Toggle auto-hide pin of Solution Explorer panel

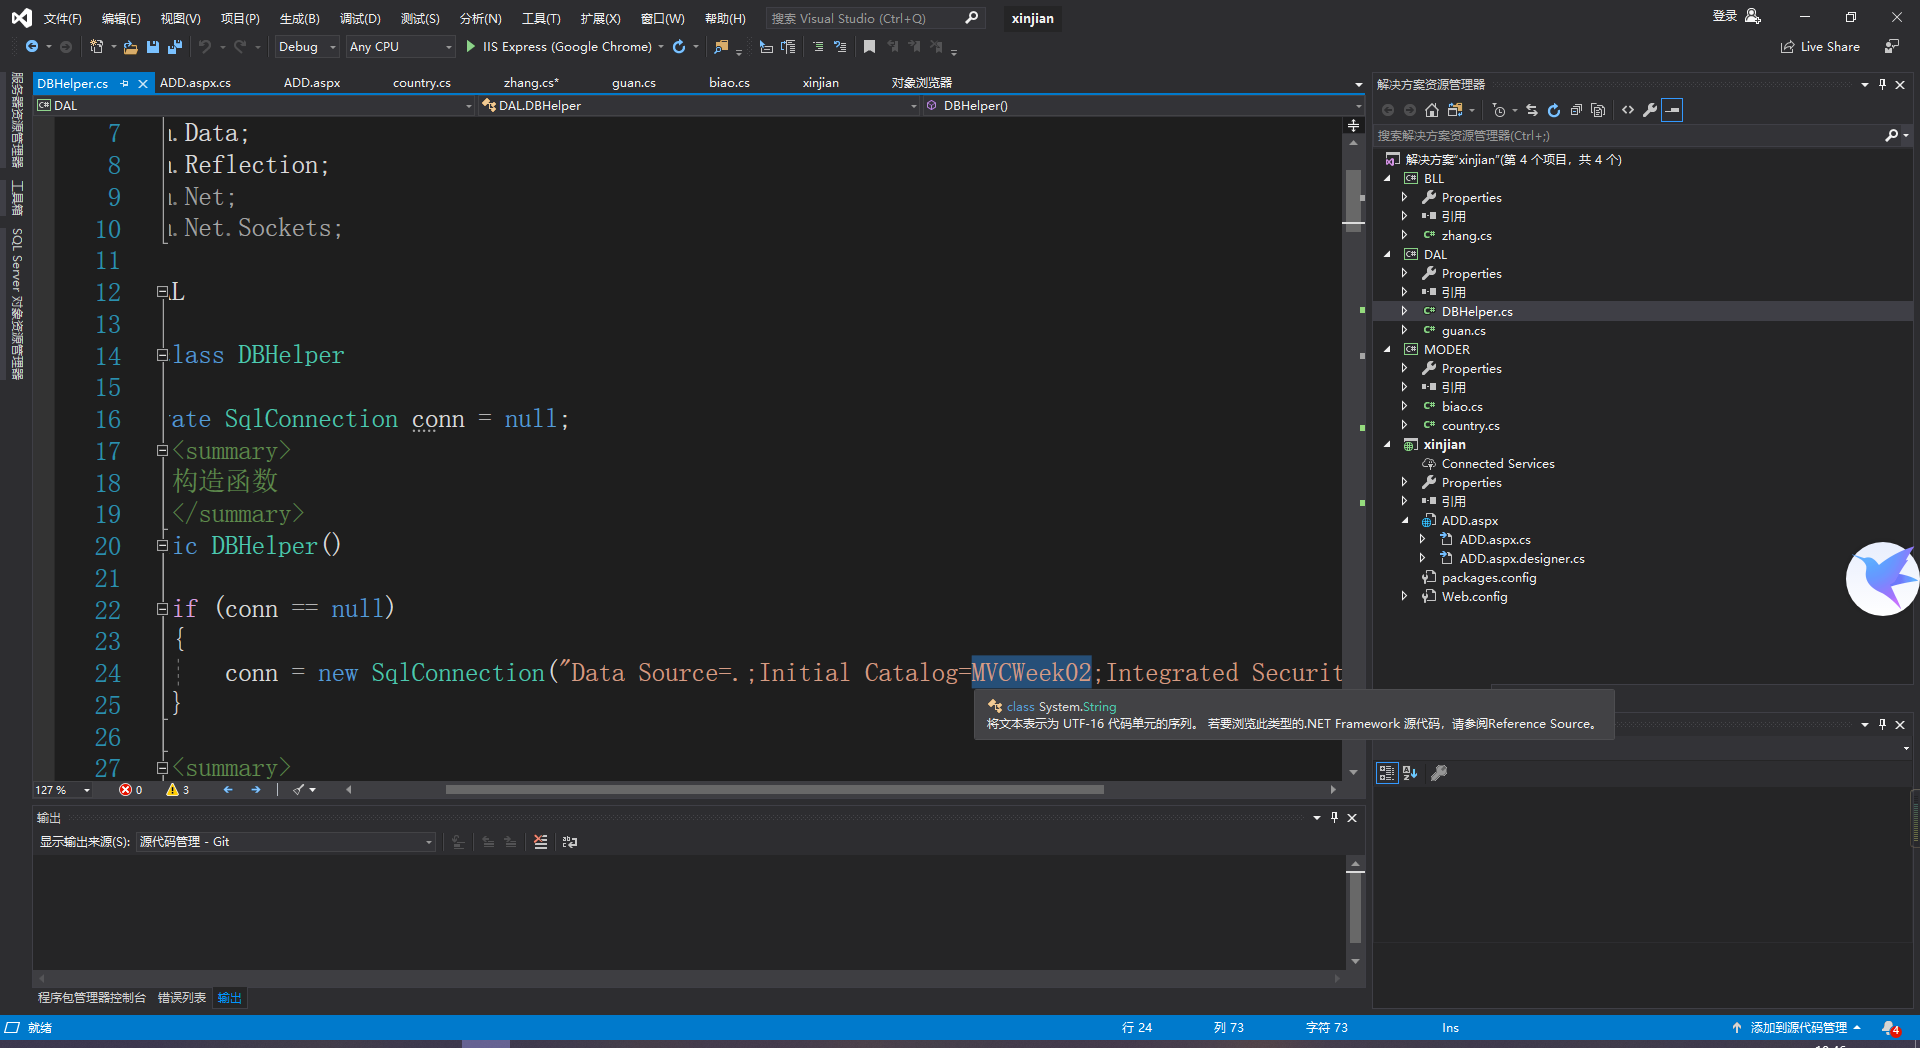click(1882, 85)
